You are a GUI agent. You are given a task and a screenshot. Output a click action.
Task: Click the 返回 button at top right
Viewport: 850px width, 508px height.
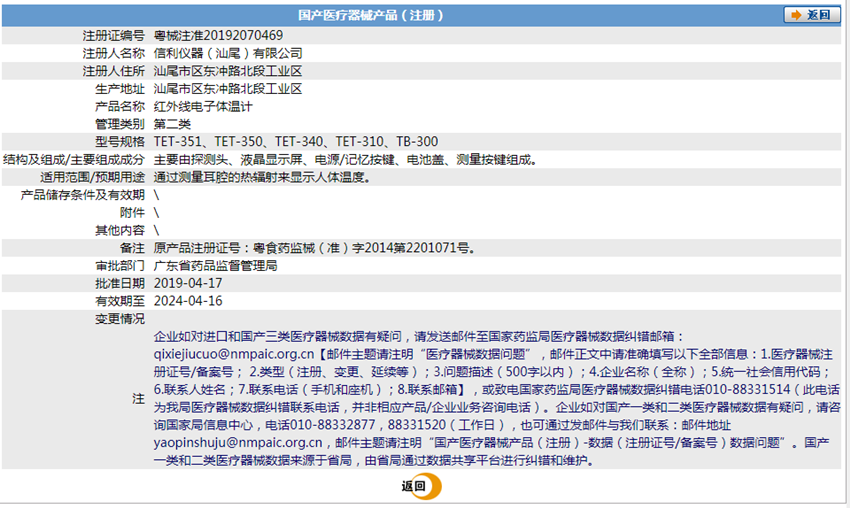810,15
